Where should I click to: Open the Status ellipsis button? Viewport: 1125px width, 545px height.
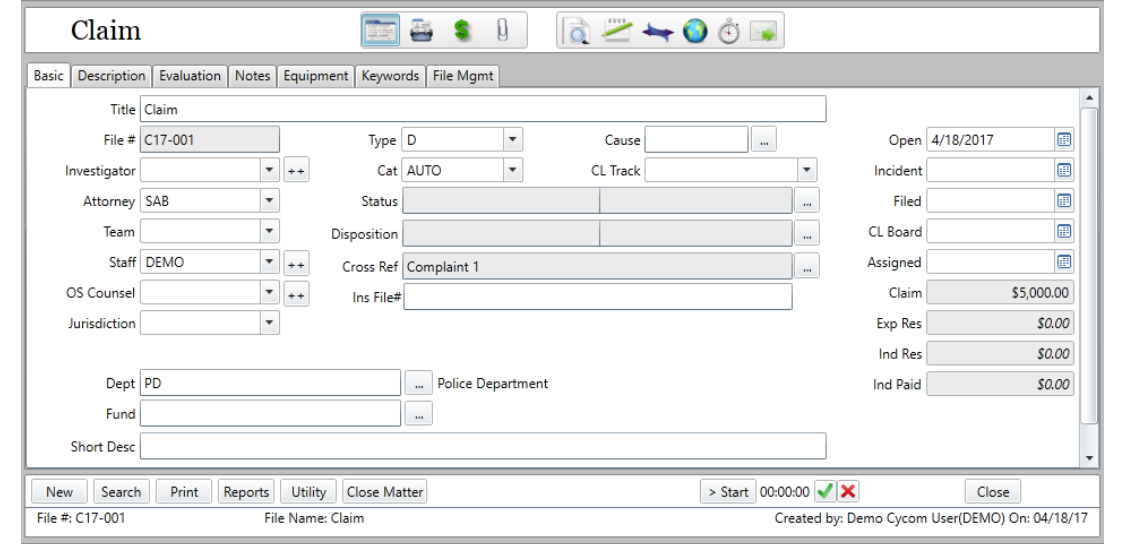(806, 202)
